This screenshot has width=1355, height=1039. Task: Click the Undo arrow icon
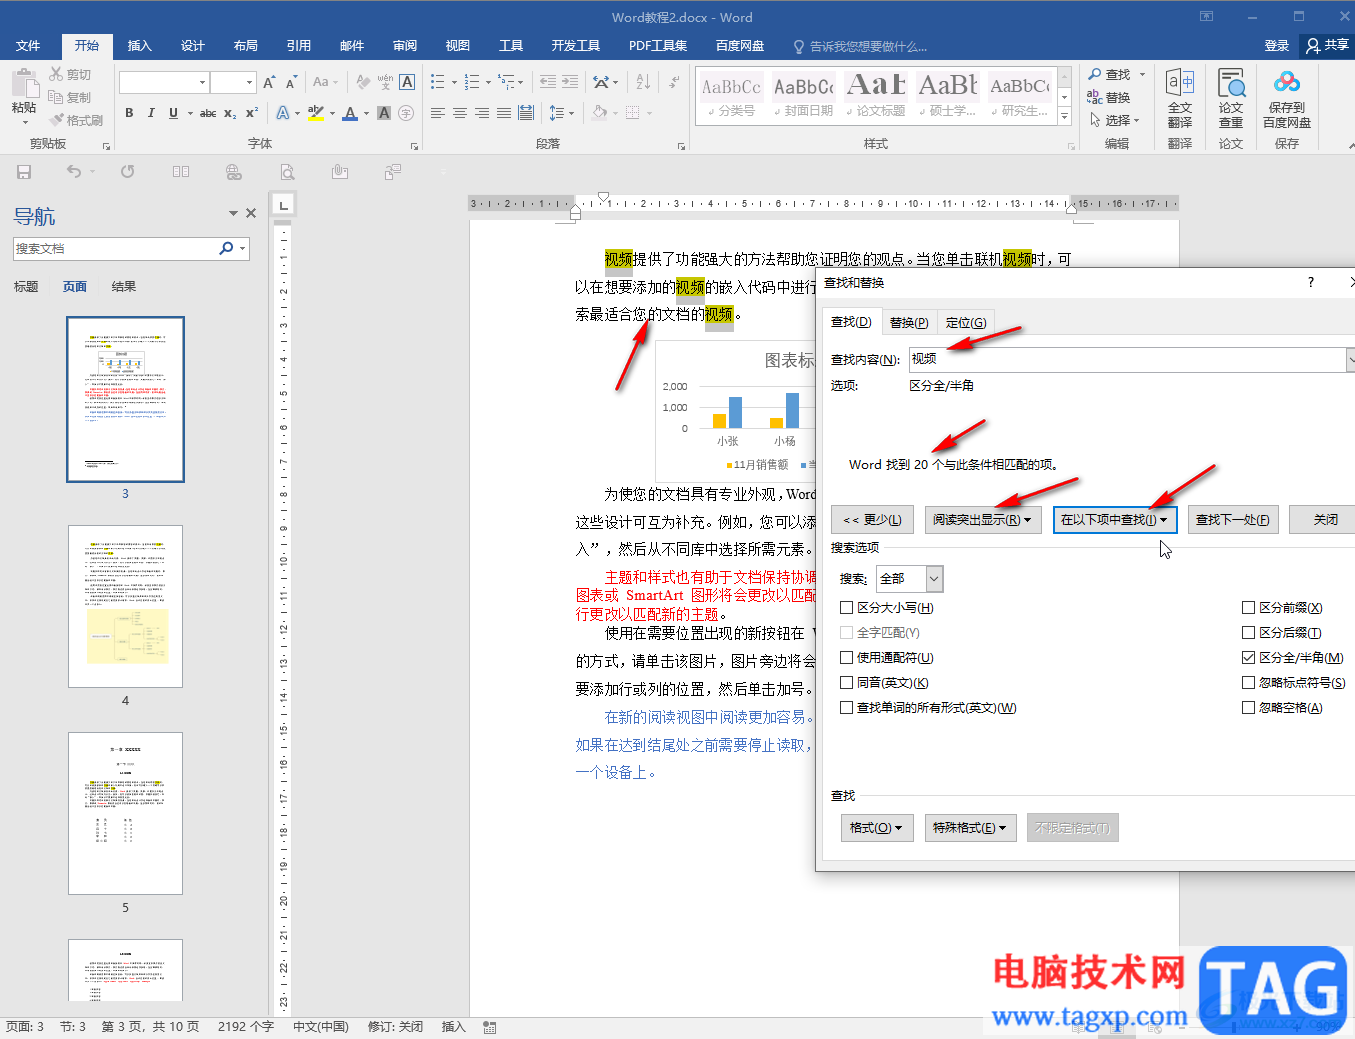point(74,172)
